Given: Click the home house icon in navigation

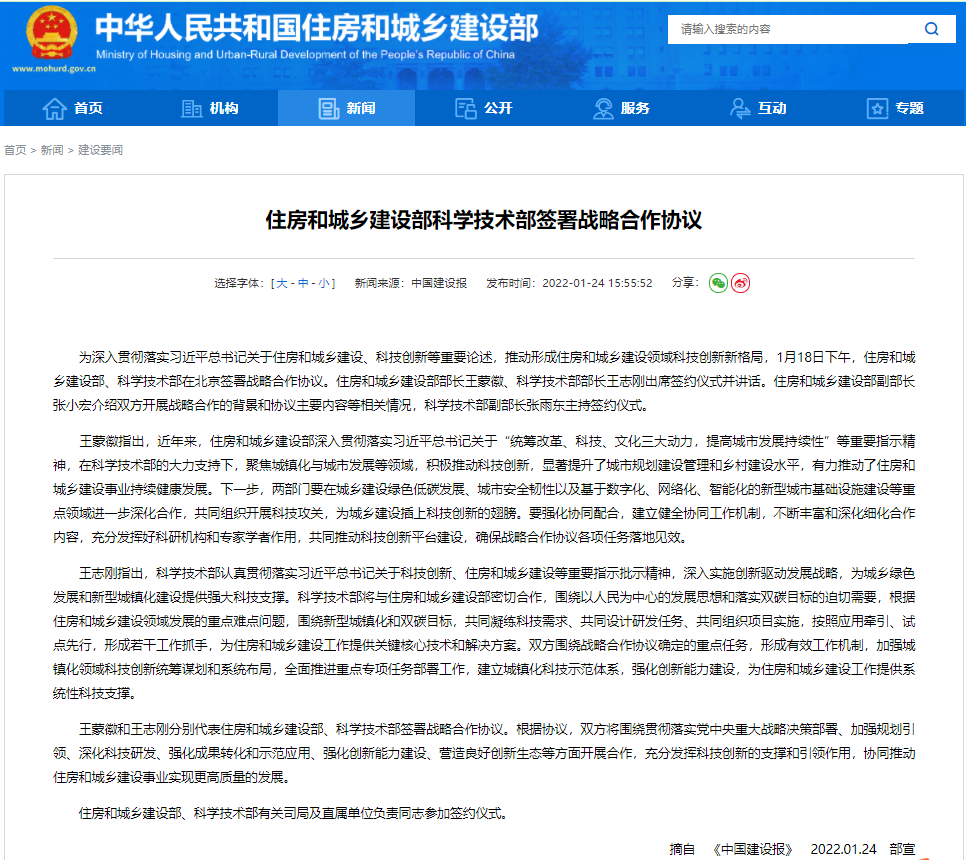Looking at the screenshot, I should [x=54, y=108].
